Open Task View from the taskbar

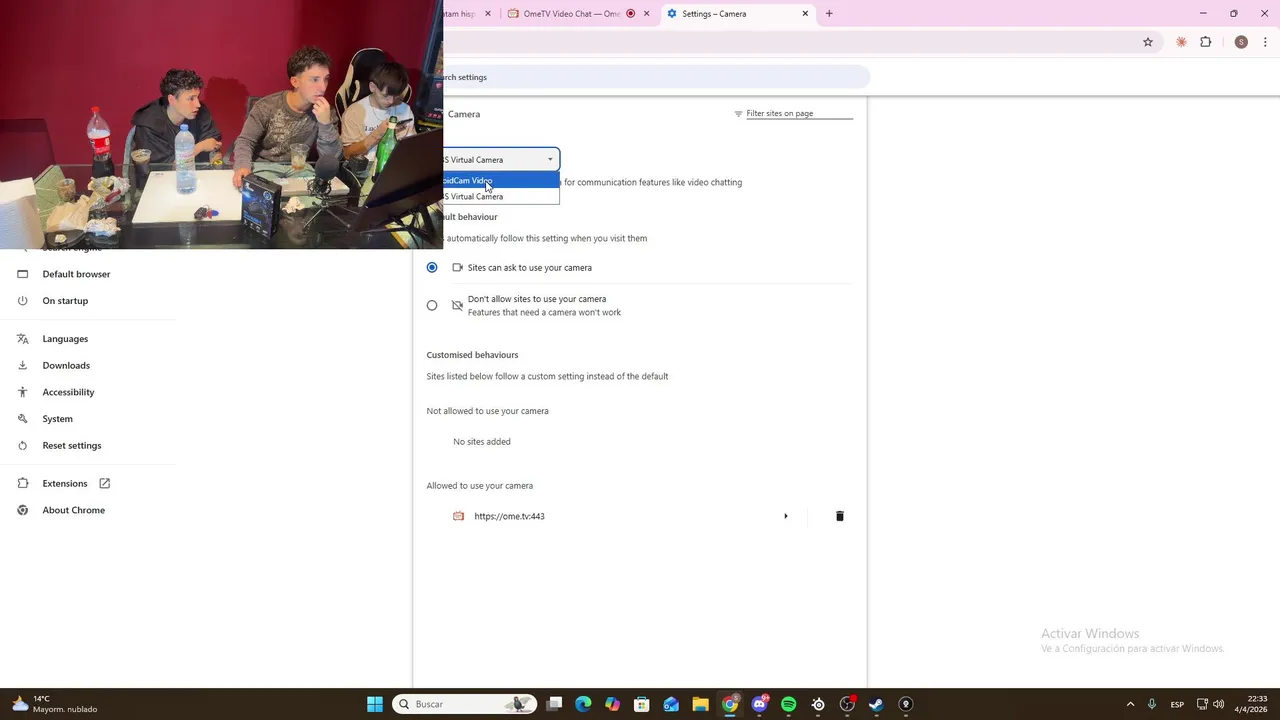coord(555,704)
